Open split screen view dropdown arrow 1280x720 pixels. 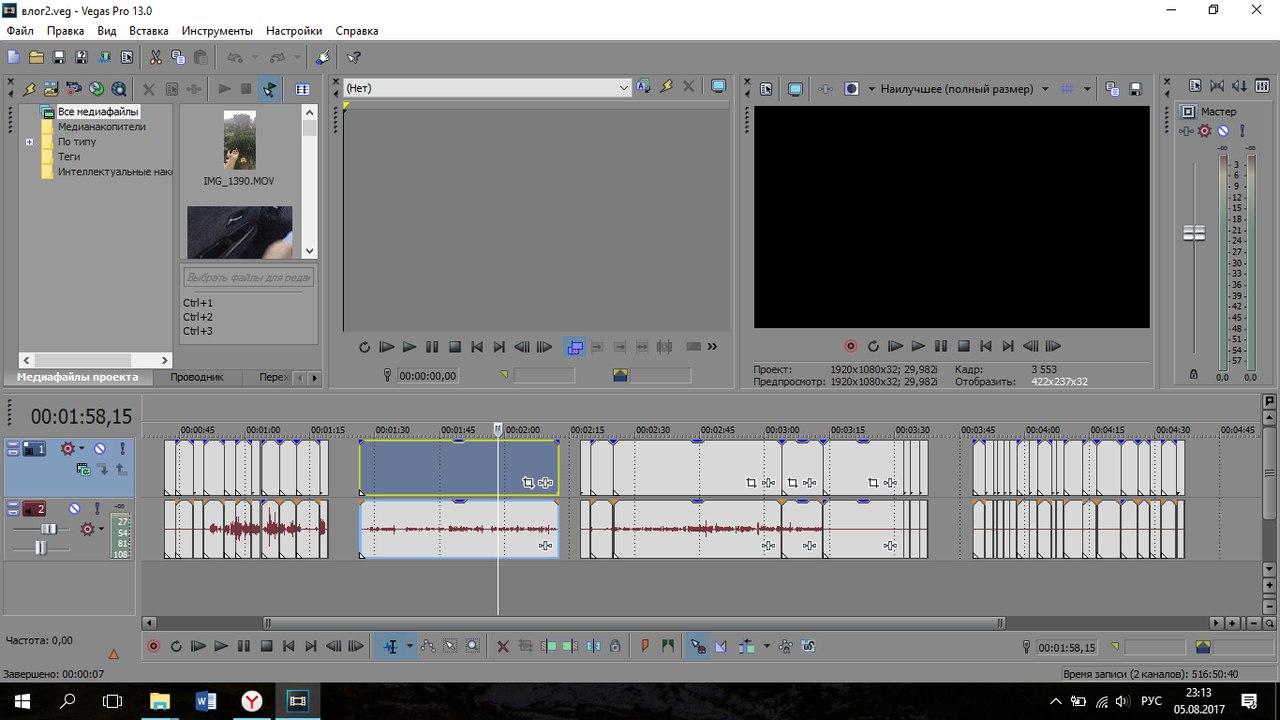pos(872,89)
